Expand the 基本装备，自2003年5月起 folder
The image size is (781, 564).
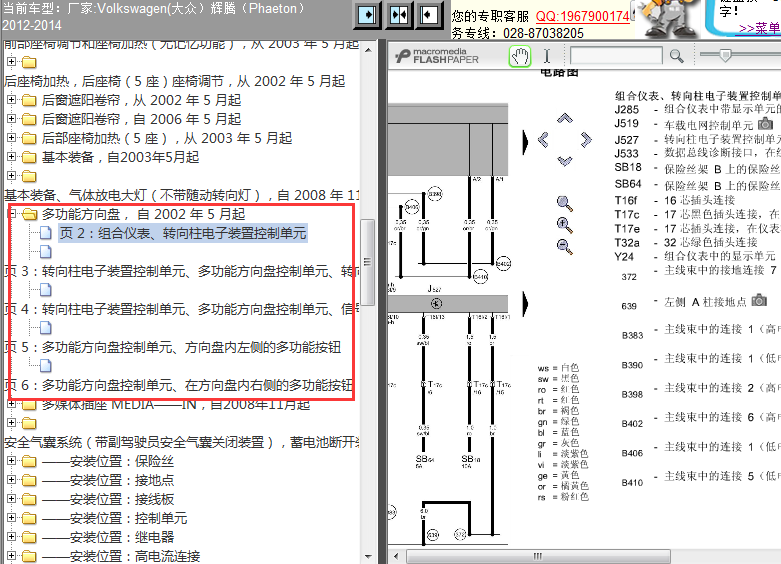point(11,157)
